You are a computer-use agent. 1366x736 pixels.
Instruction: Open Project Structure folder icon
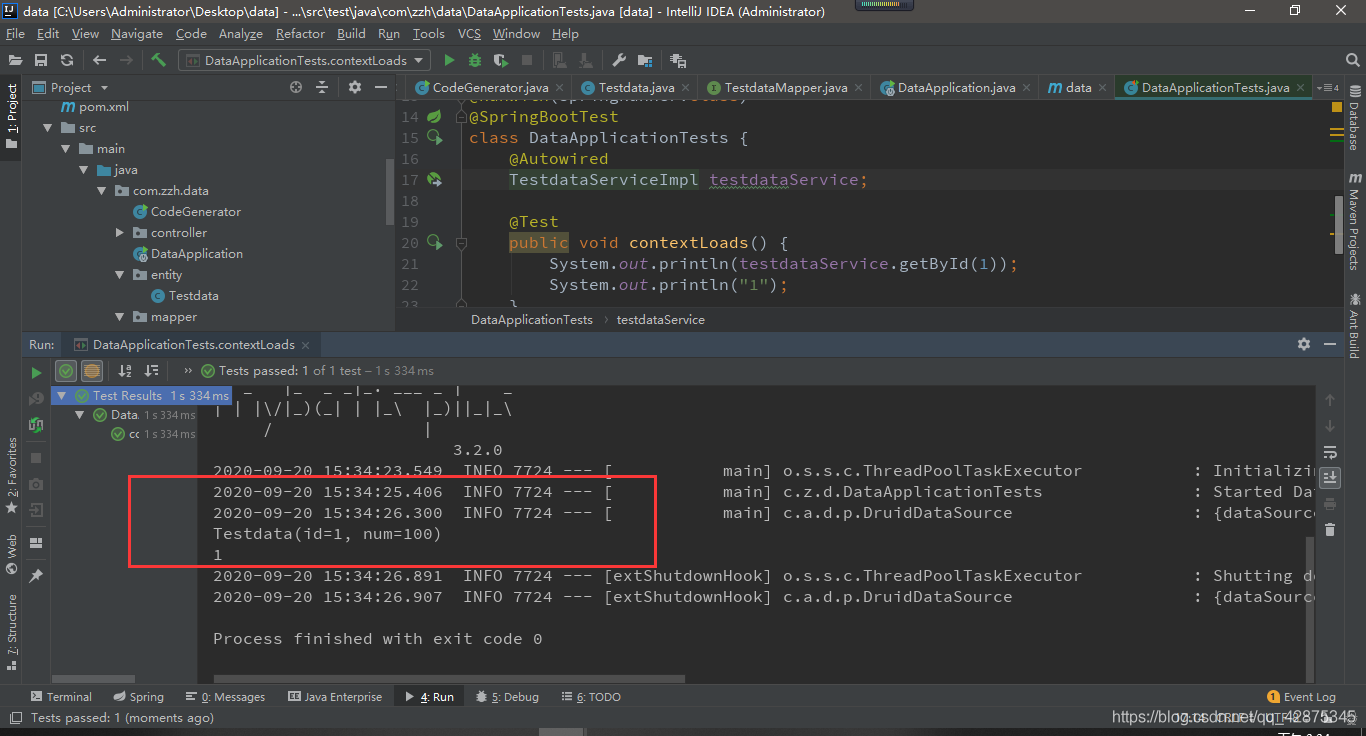click(645, 60)
